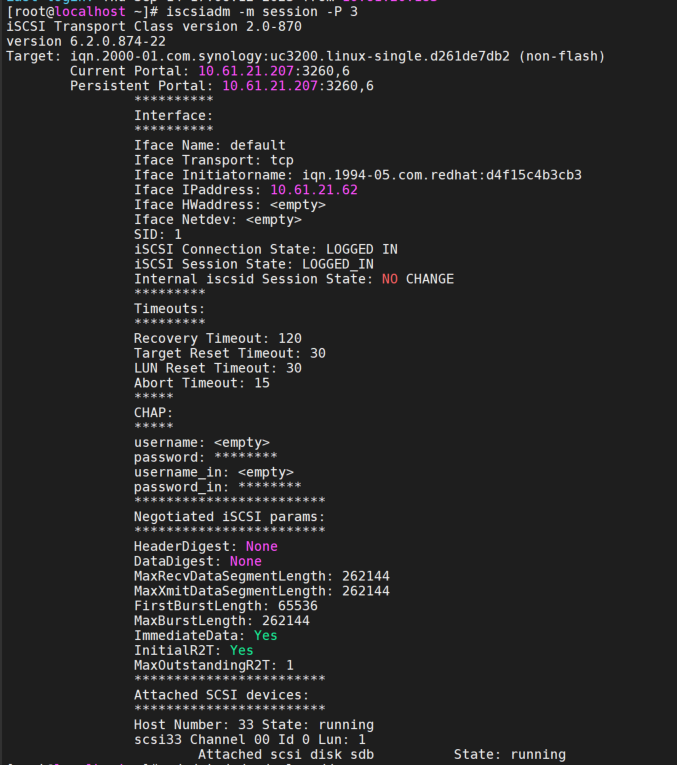Click the Negotiated iSCSI params heading

click(x=229, y=516)
